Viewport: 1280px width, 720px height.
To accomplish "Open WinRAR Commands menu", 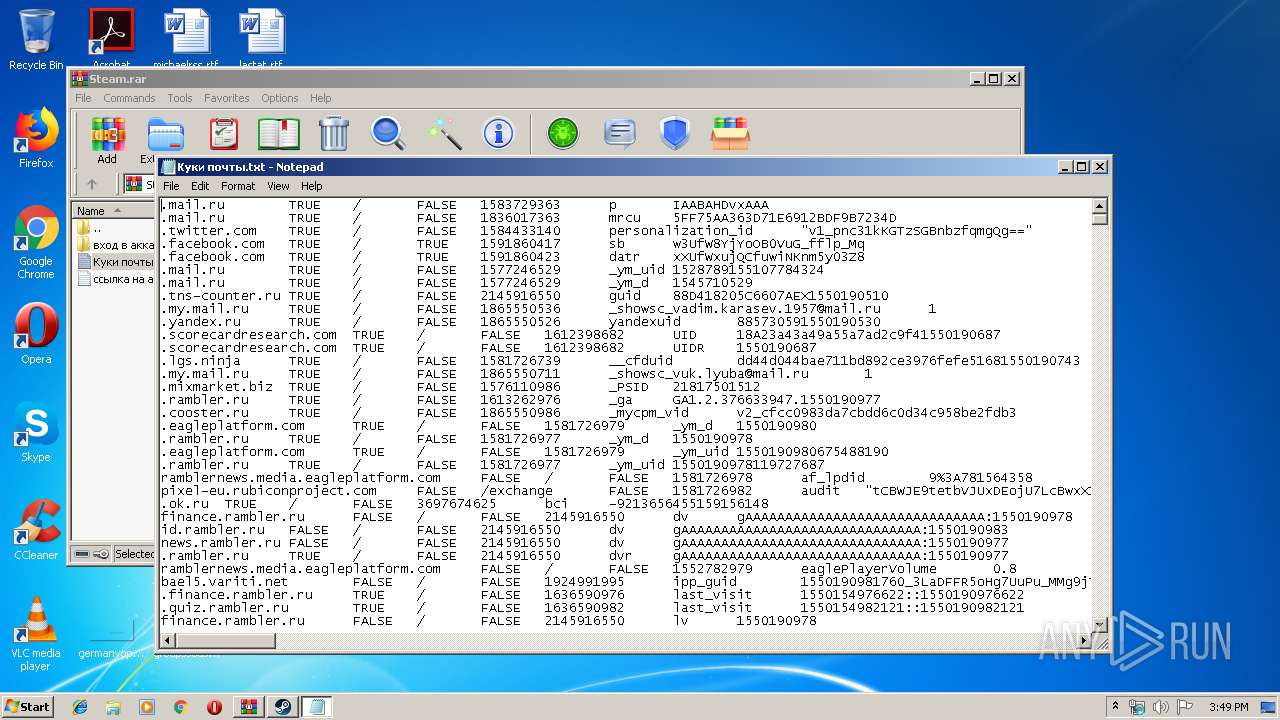I will pos(129,98).
